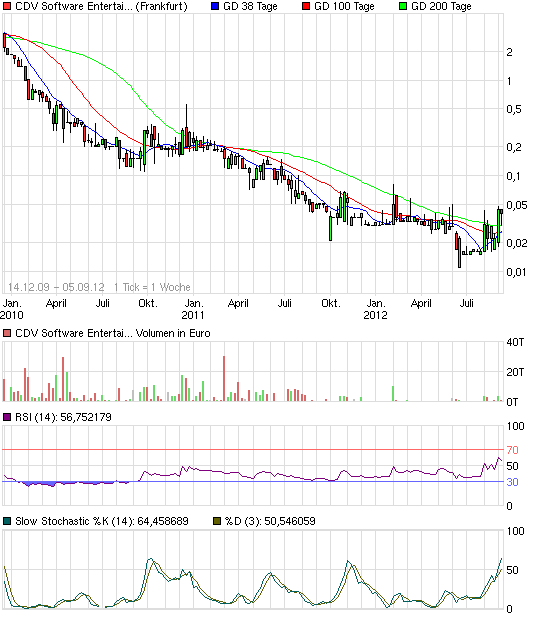Image resolution: width=545 pixels, height=618 pixels.
Task: Click the 'Jan. 2011' axis label
Action: 193,309
